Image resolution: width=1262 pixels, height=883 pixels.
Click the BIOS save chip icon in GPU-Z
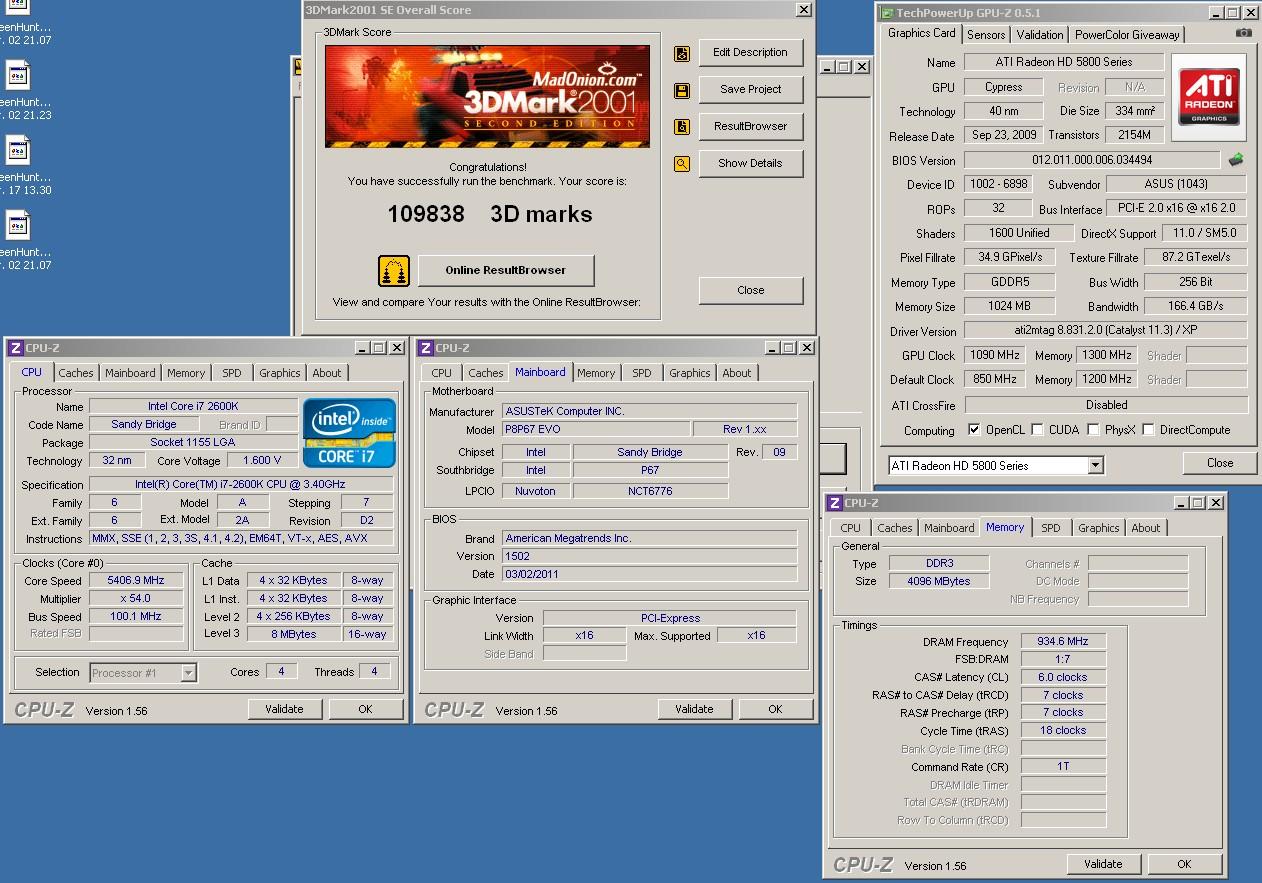[x=1236, y=160]
